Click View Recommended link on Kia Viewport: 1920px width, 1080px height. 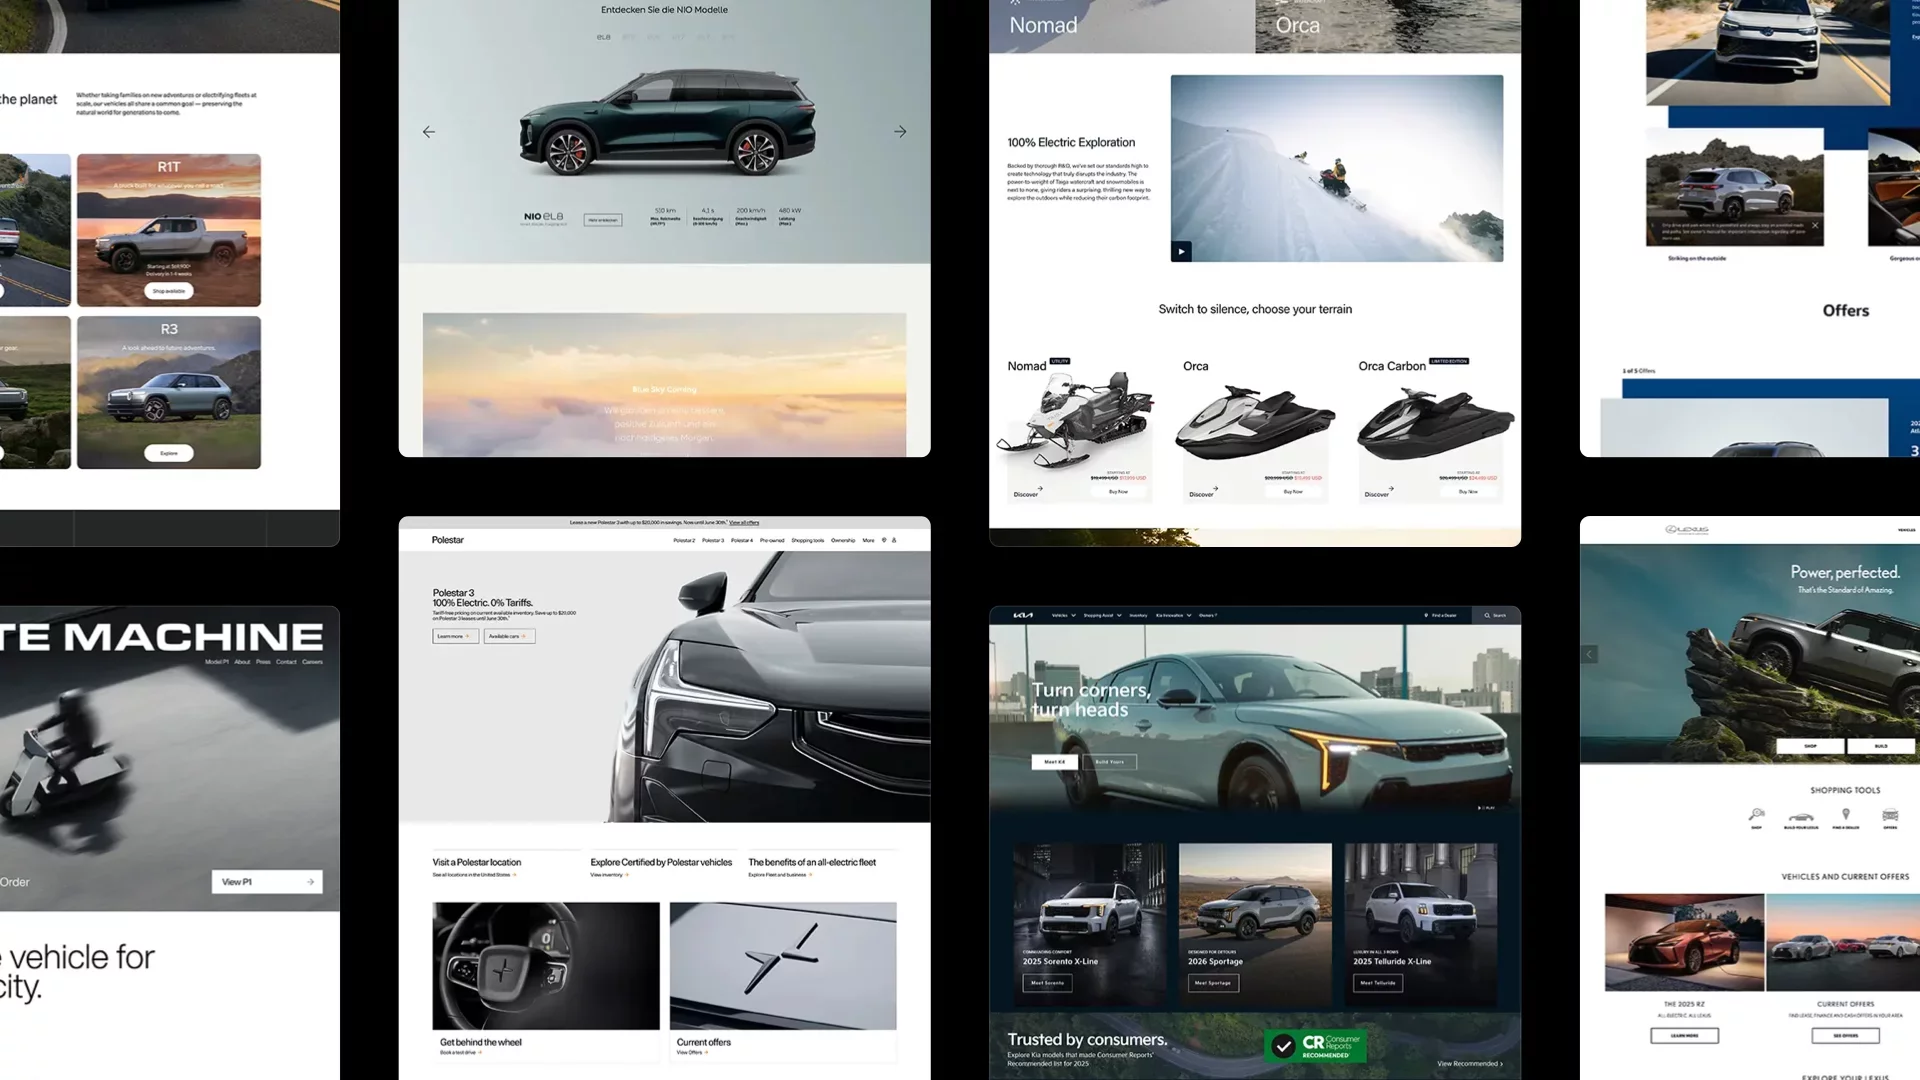click(1469, 1064)
